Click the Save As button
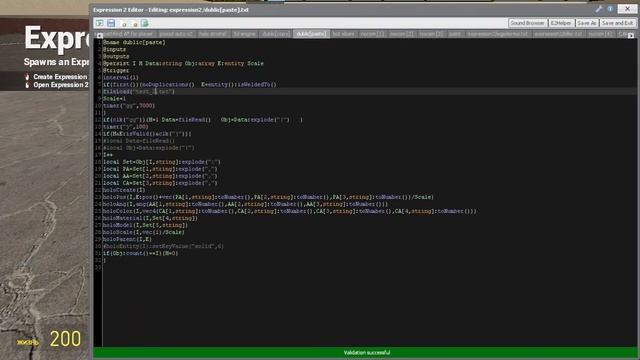640x360 pixels. 587,23
